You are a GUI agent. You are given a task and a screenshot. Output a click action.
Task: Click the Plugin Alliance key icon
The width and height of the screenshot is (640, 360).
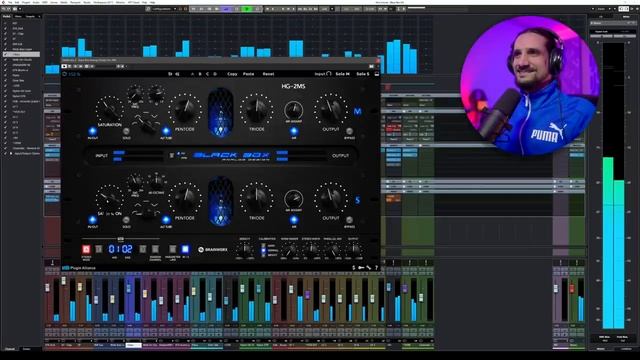[361, 268]
